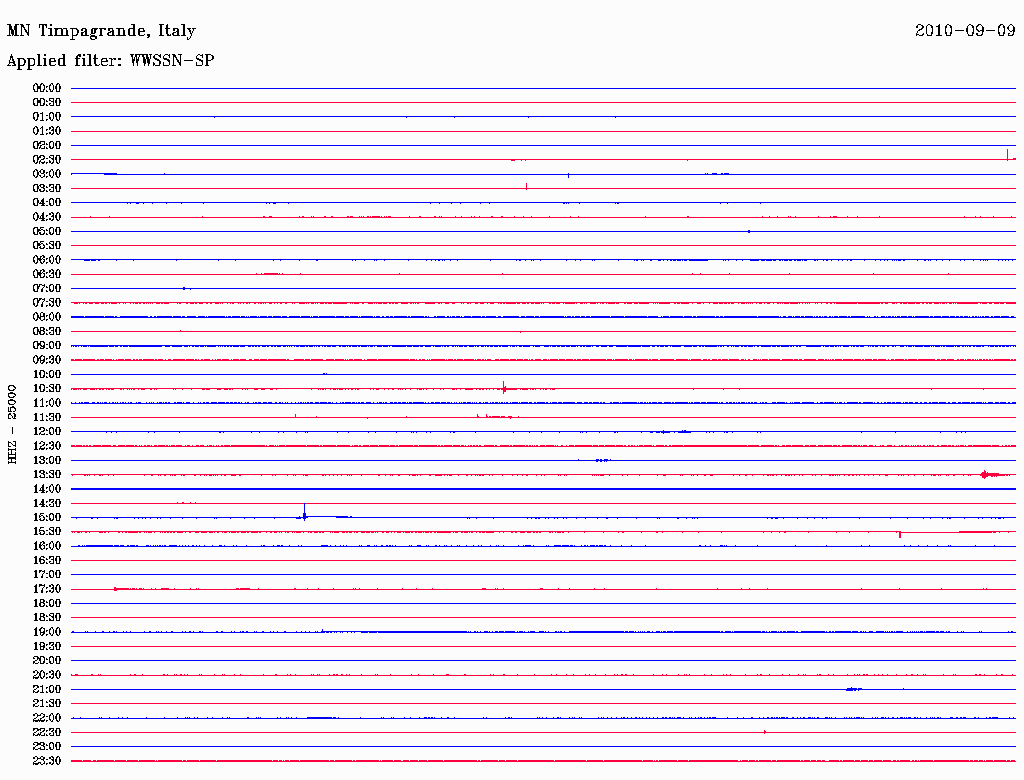Click the red spike ending the 02:30 trace
This screenshot has height=780, width=1024.
coord(1008,155)
